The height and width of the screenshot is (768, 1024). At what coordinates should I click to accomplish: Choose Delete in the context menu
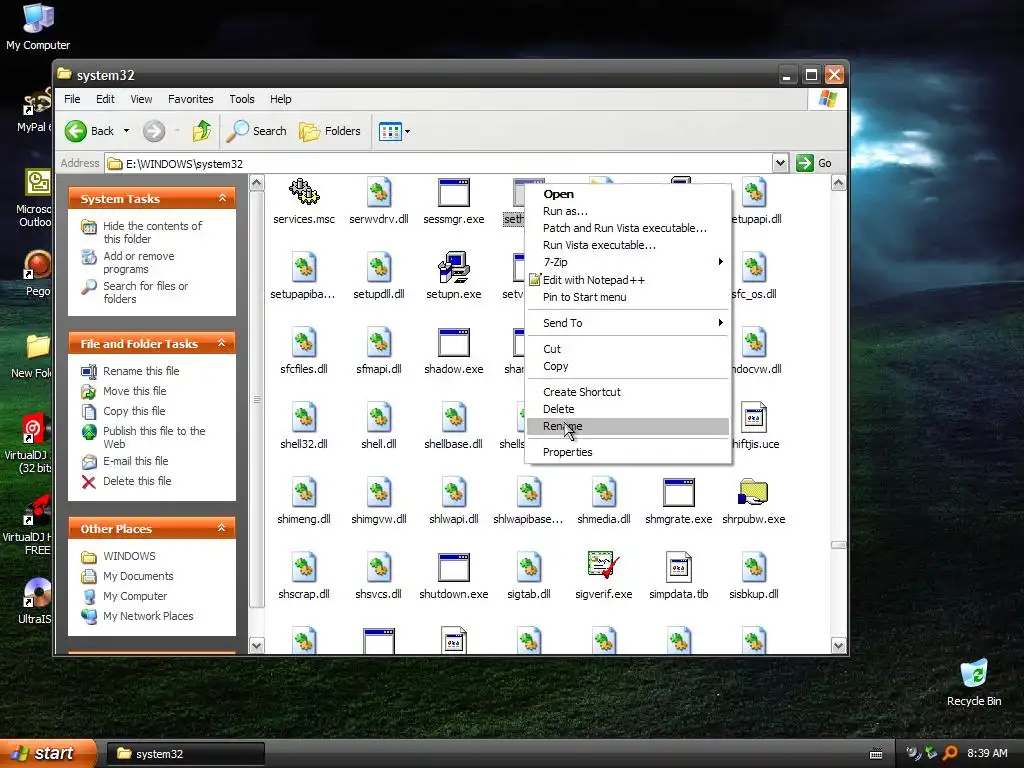pyautogui.click(x=628, y=409)
